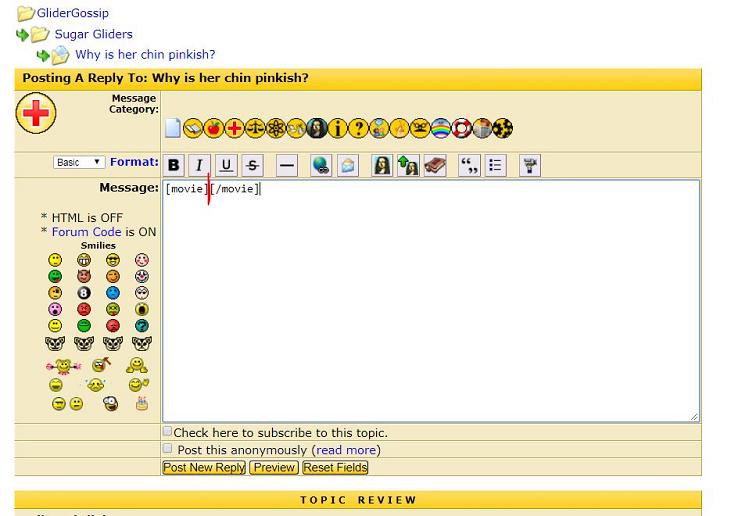Select the life preserver category icon

[x=461, y=128]
